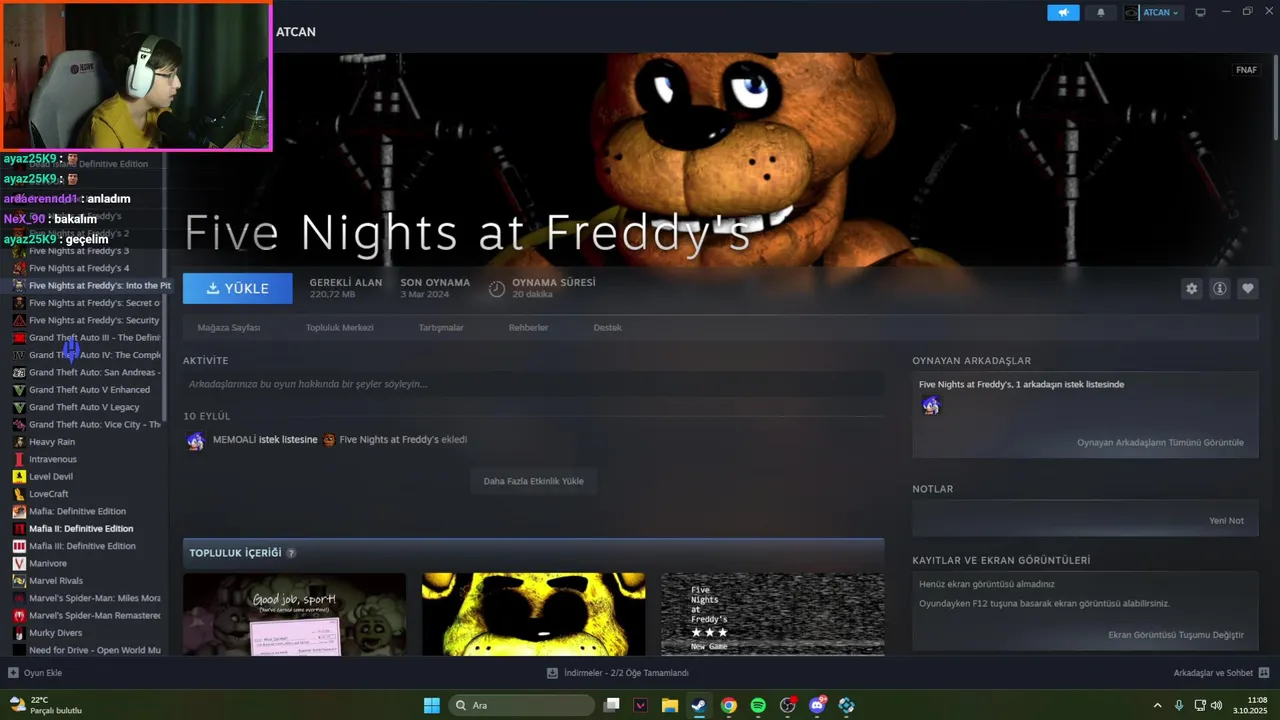
Task: Click MEMOALİ's avatar in the activity feed
Action: tap(195, 440)
